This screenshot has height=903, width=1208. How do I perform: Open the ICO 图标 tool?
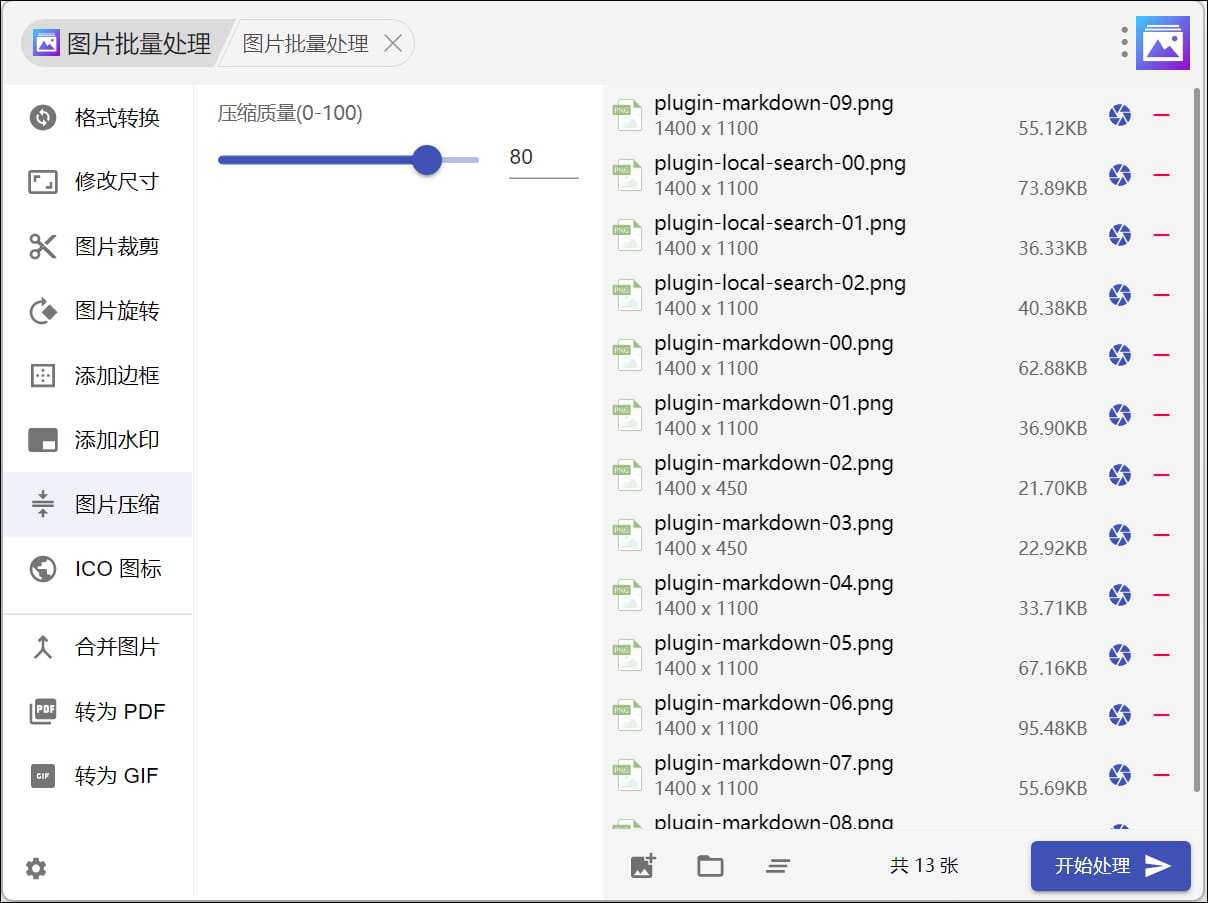pyautogui.click(x=97, y=569)
